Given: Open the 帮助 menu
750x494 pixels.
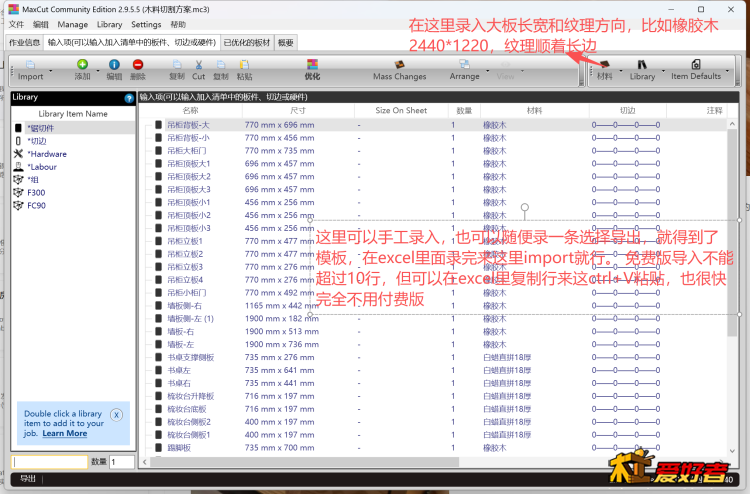Looking at the screenshot, I should coord(178,24).
